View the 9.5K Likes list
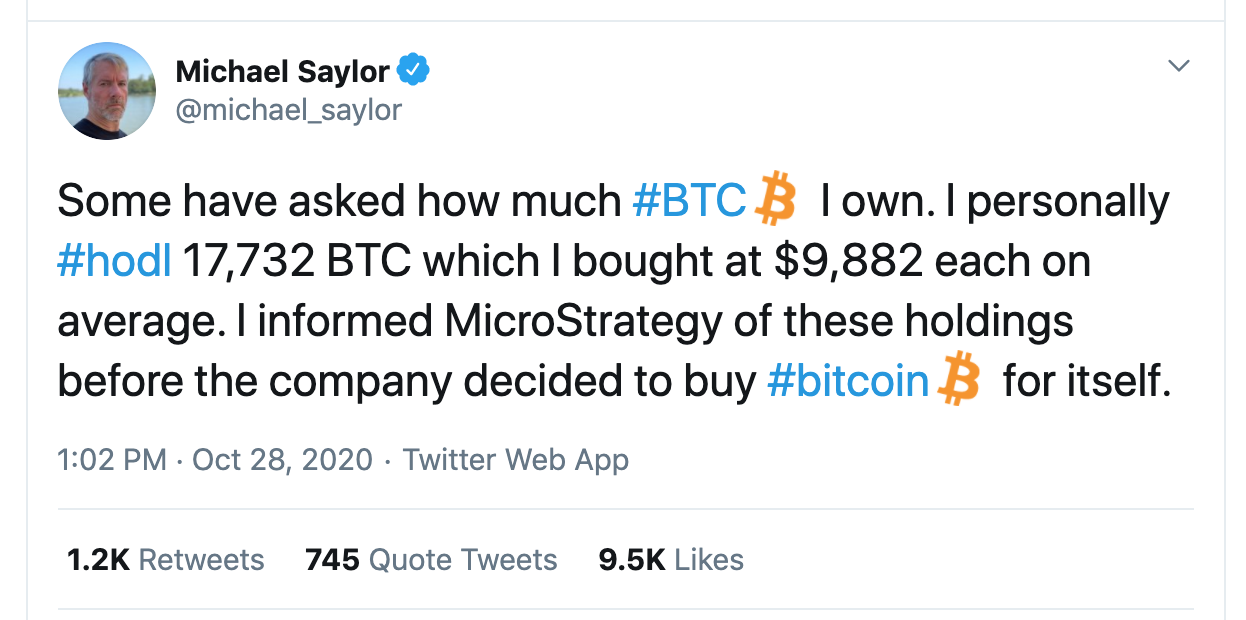Viewport: 1246px width, 620px height. click(671, 559)
